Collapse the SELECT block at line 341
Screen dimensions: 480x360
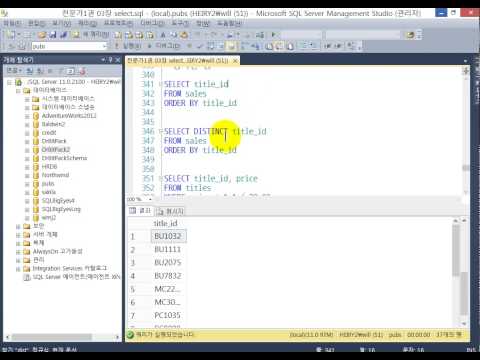tap(161, 84)
